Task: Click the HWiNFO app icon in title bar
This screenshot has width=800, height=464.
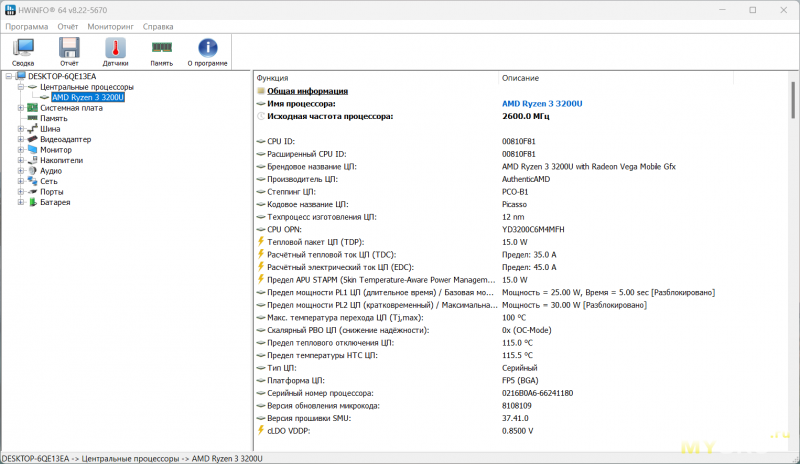Action: 10,10
